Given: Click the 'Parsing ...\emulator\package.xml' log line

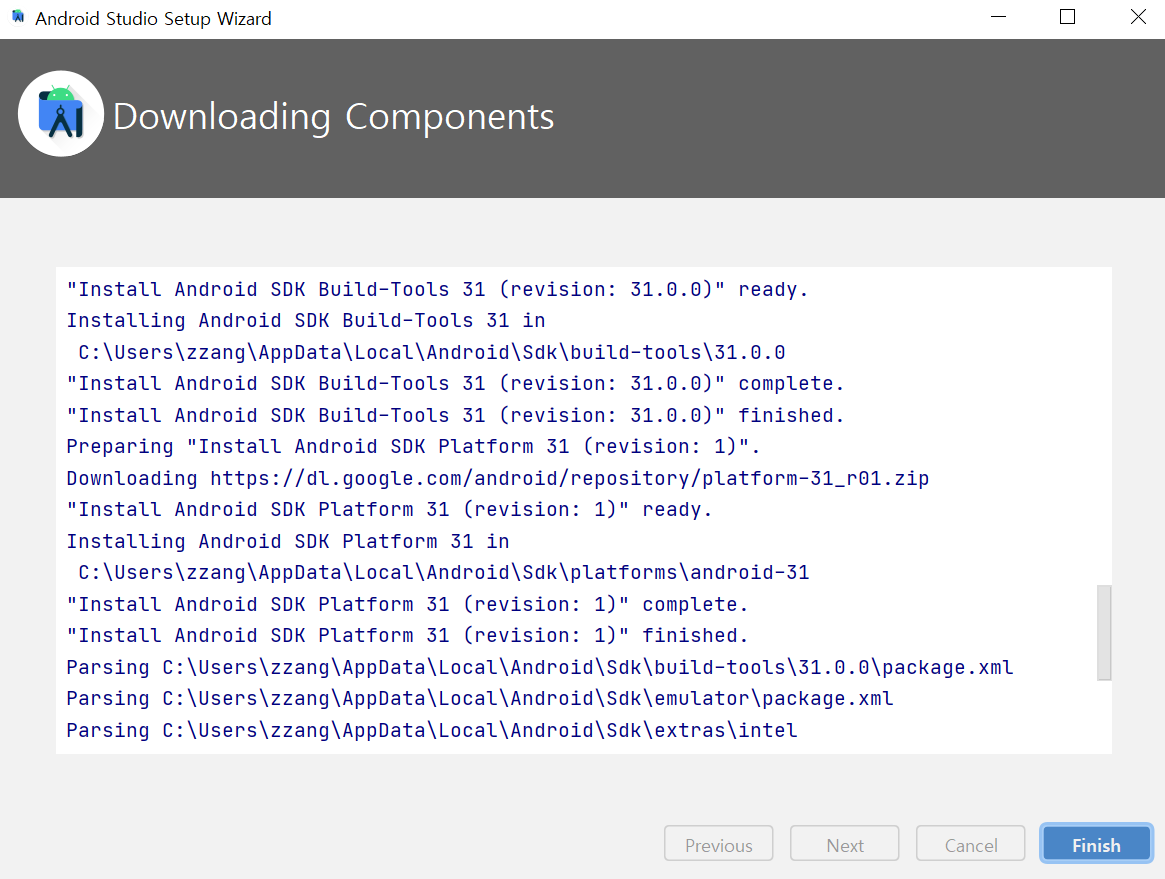Looking at the screenshot, I should point(480,698).
